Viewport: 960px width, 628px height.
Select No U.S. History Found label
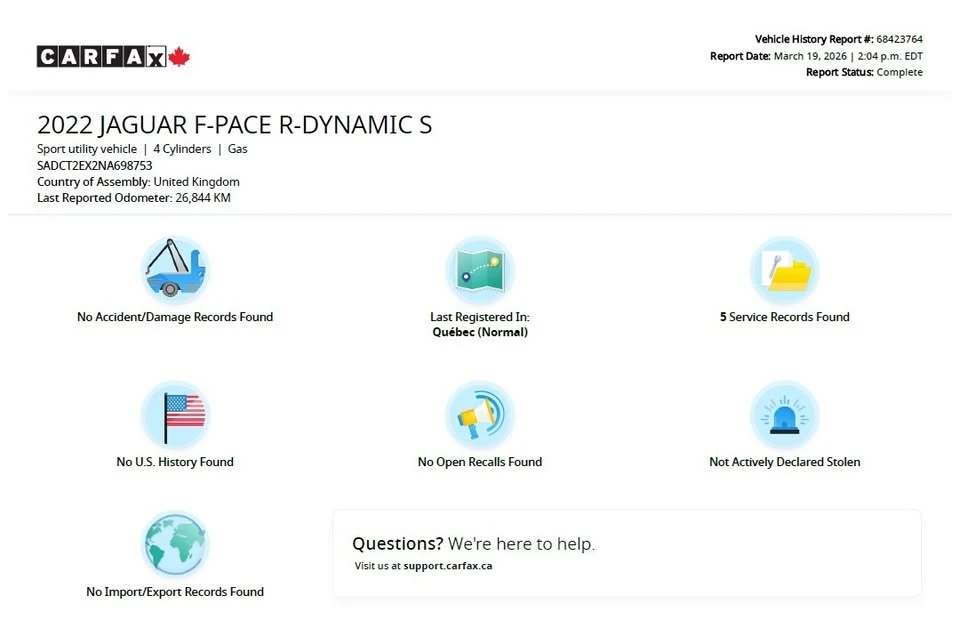[175, 462]
